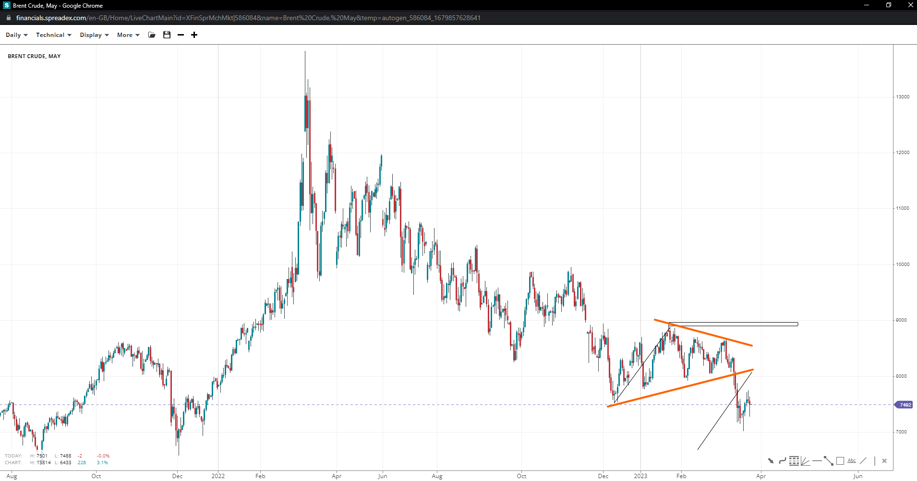Select the rectangle drawing tool
Image resolution: width=917 pixels, height=481 pixels.
pyautogui.click(x=840, y=461)
